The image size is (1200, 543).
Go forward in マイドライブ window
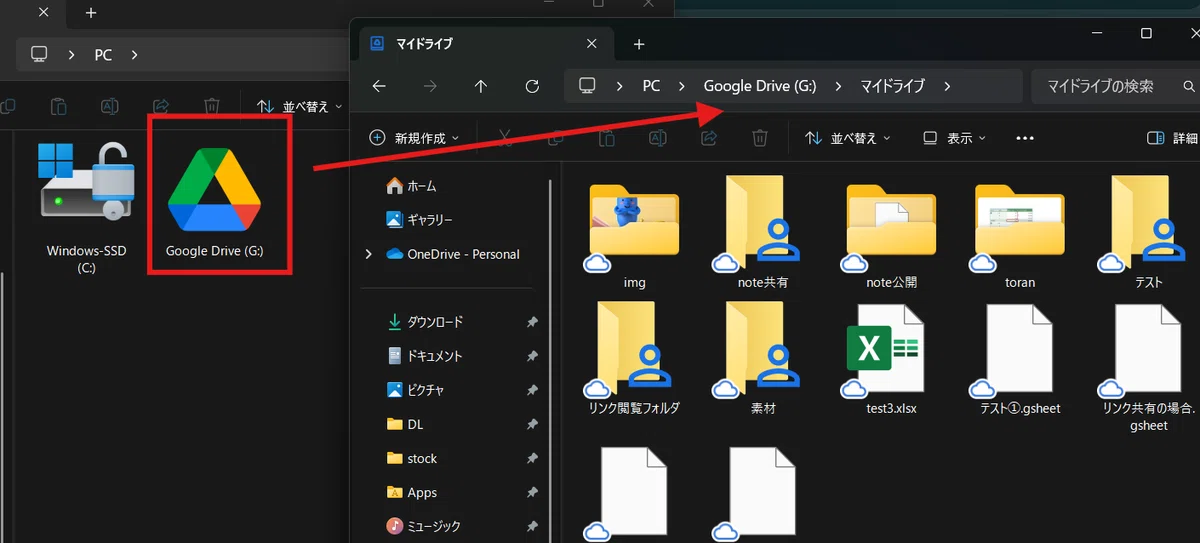coord(430,86)
